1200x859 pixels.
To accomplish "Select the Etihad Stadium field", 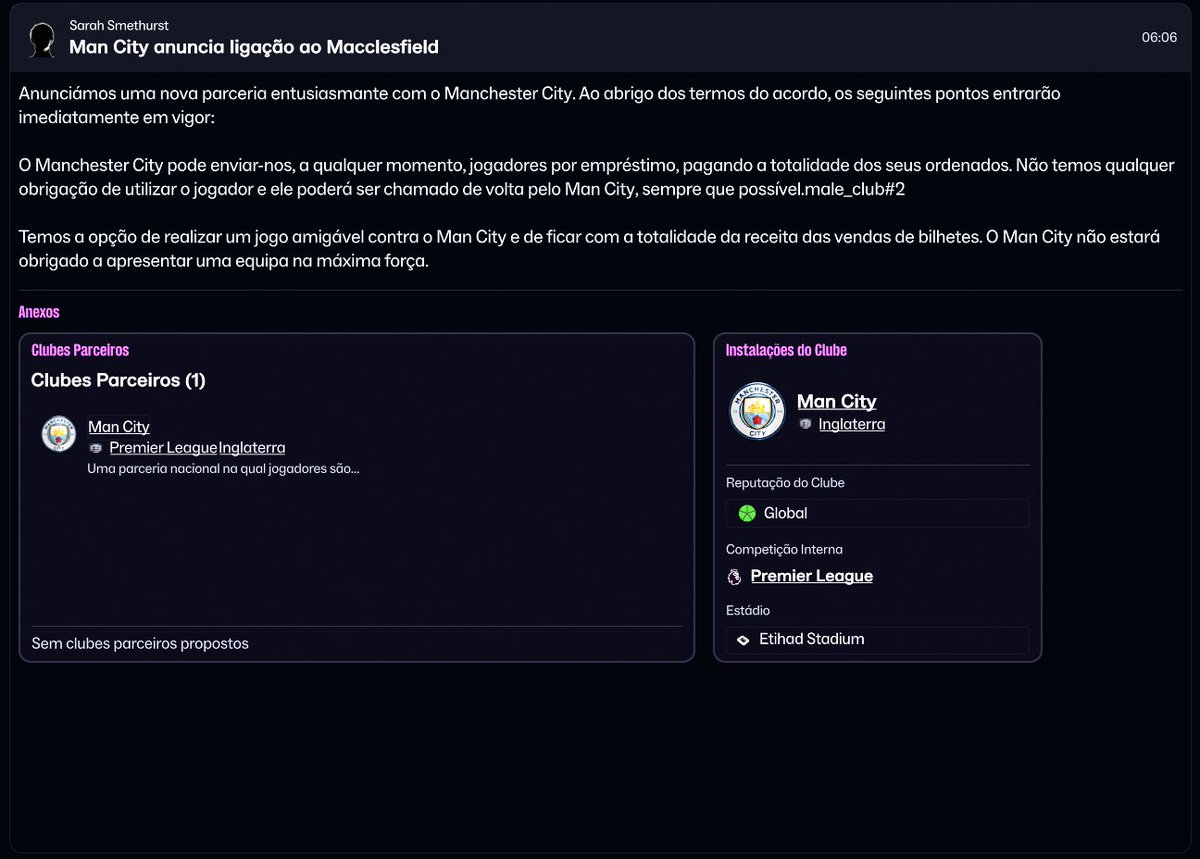I will coord(877,640).
